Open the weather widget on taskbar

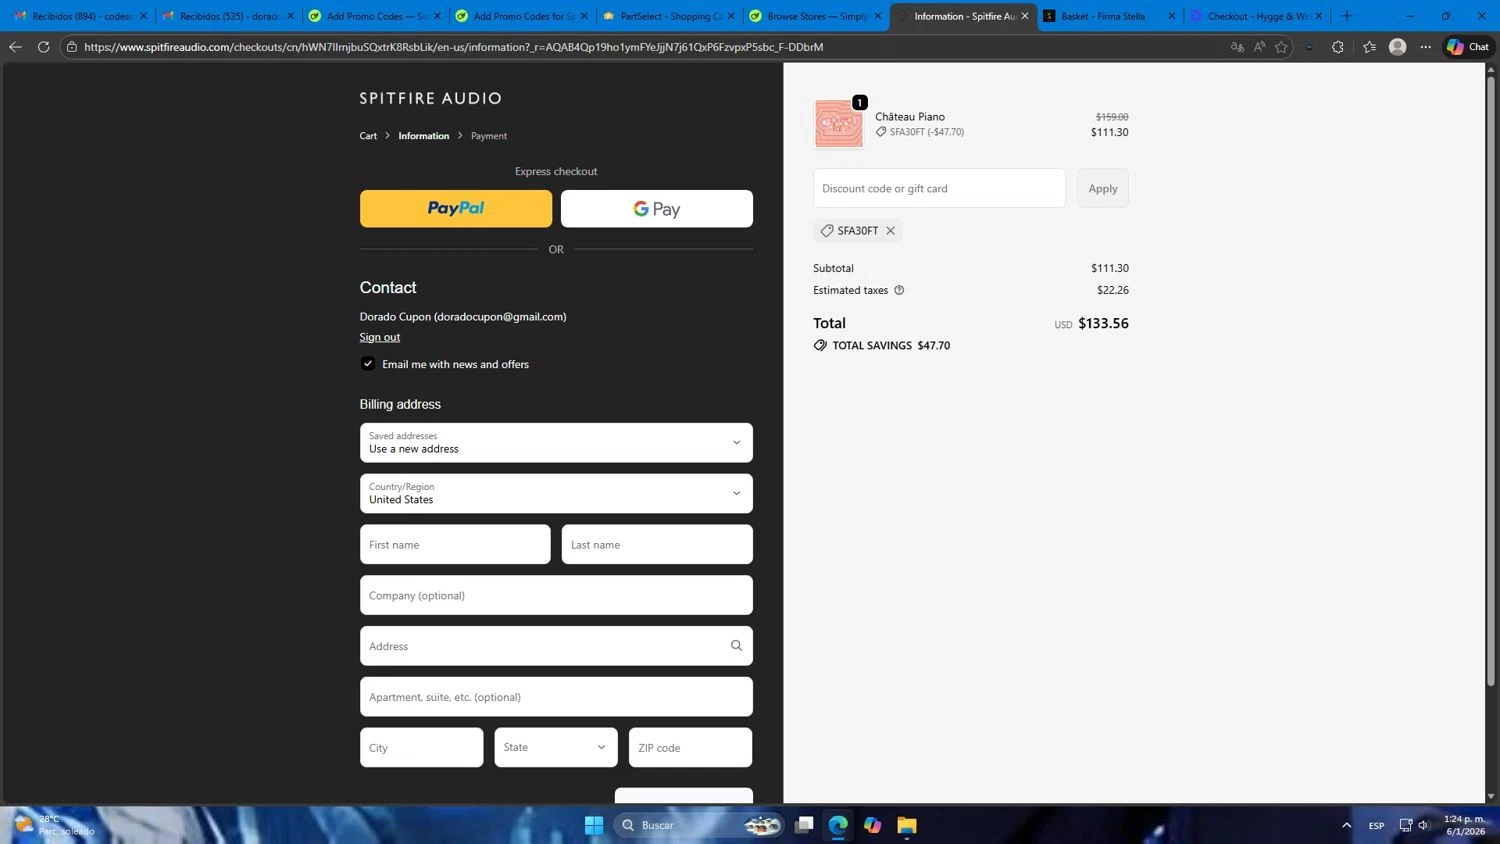click(55, 825)
